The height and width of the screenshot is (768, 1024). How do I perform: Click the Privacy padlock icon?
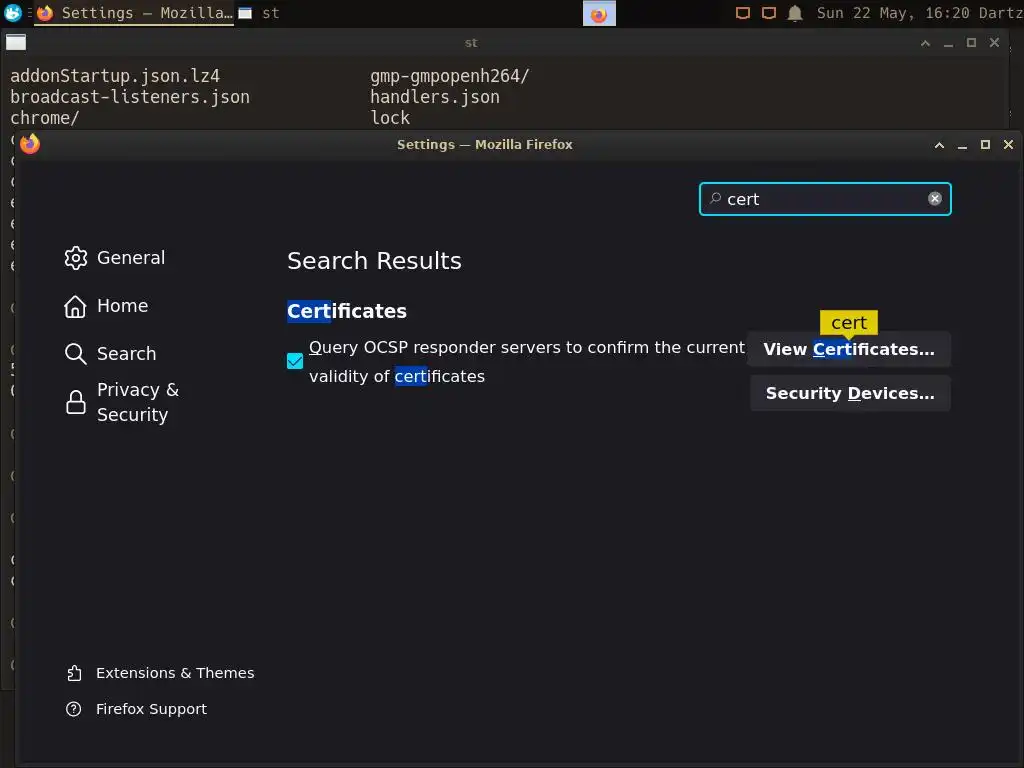click(76, 402)
